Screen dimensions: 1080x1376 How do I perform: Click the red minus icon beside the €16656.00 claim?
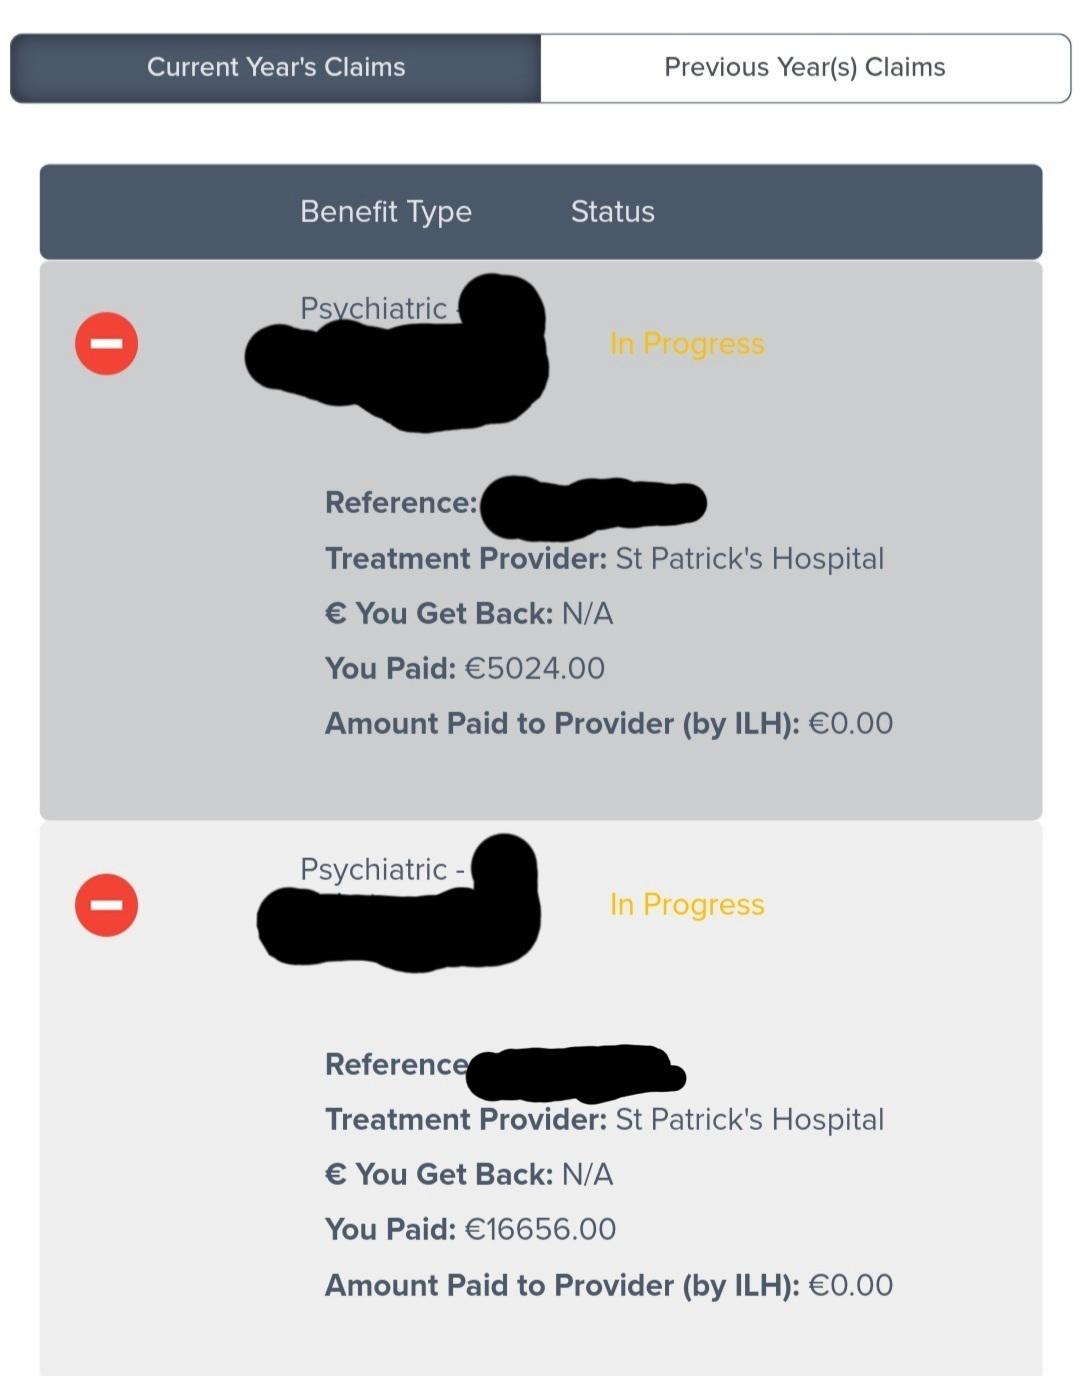point(106,905)
